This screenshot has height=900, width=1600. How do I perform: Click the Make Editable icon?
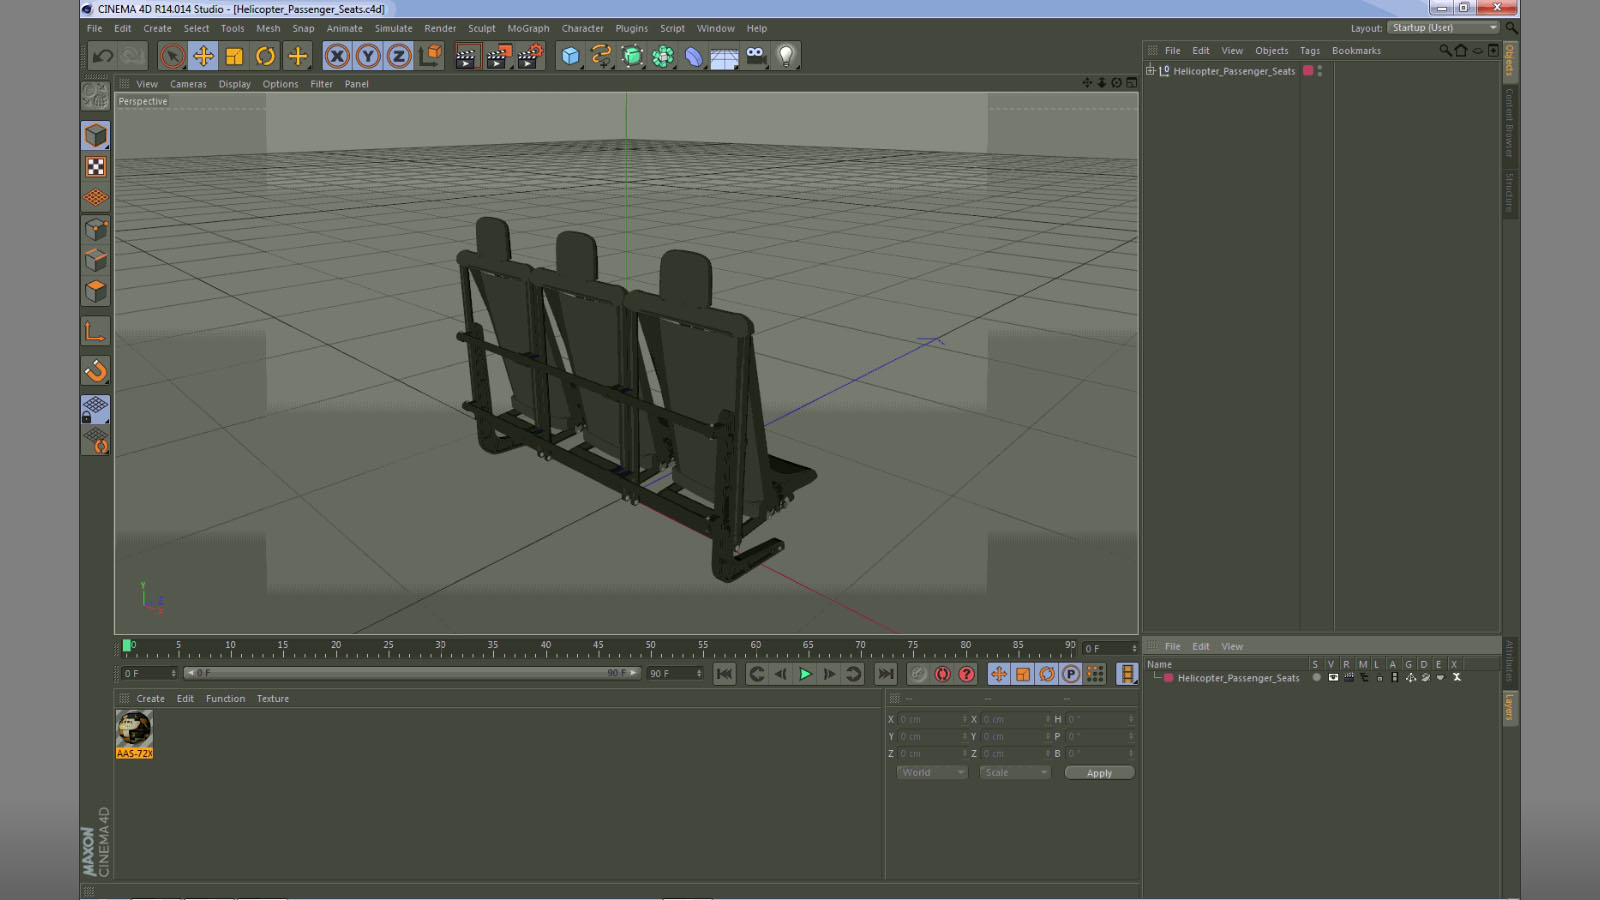pyautogui.click(x=96, y=96)
